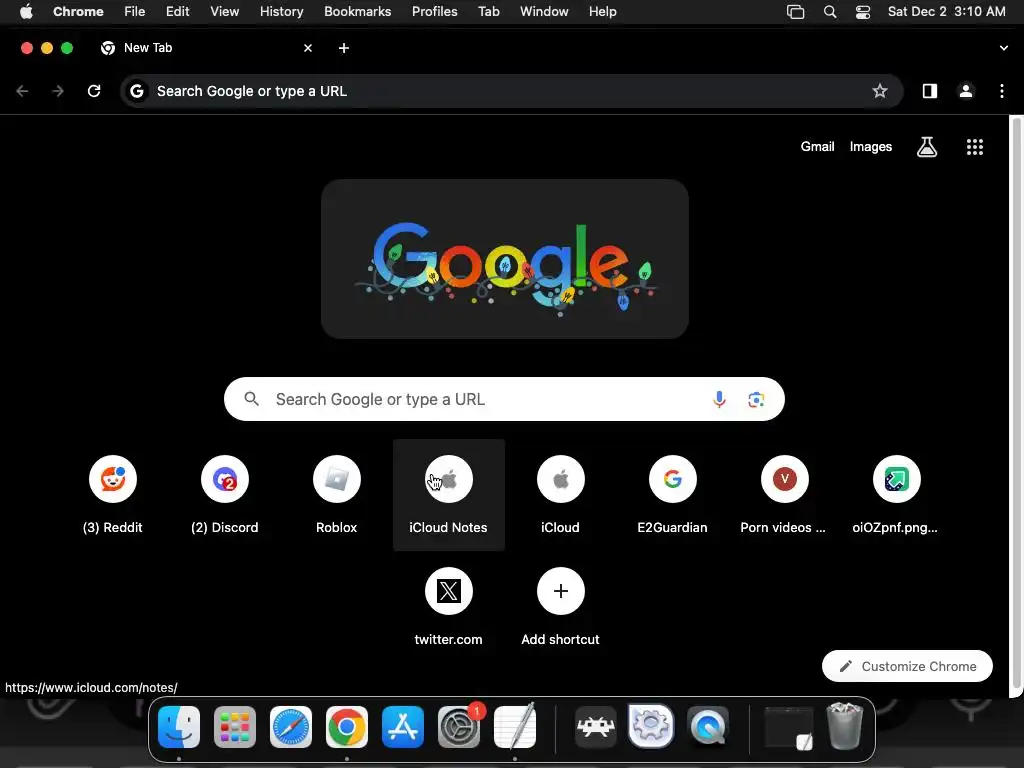
Task: Open the File menu
Action: tap(135, 12)
